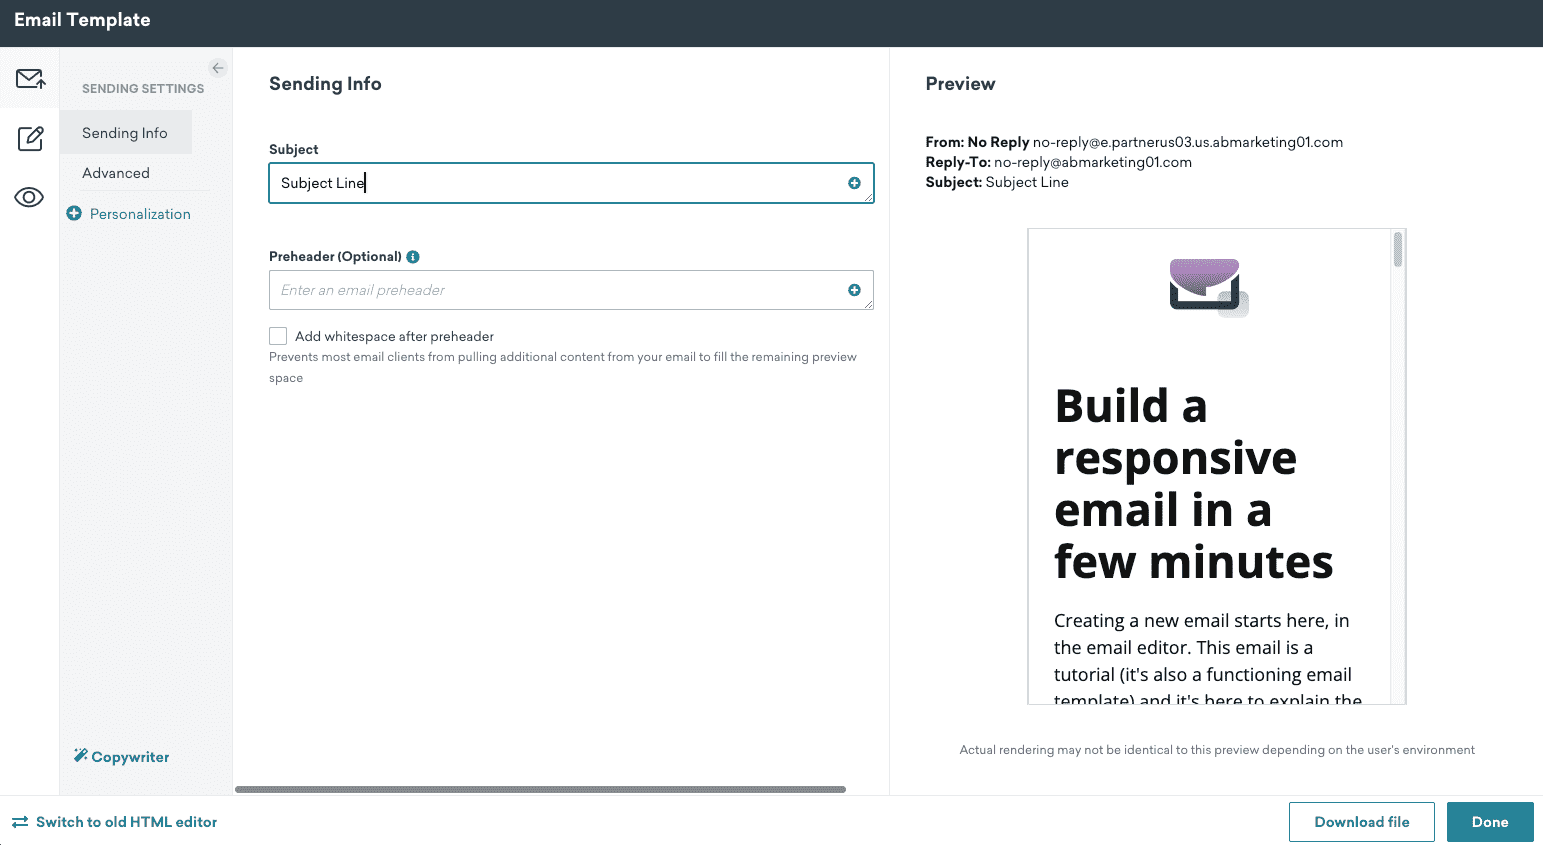Click the preview pane vertical scrollbar
Viewport: 1543px width, 845px height.
pyautogui.click(x=1398, y=249)
